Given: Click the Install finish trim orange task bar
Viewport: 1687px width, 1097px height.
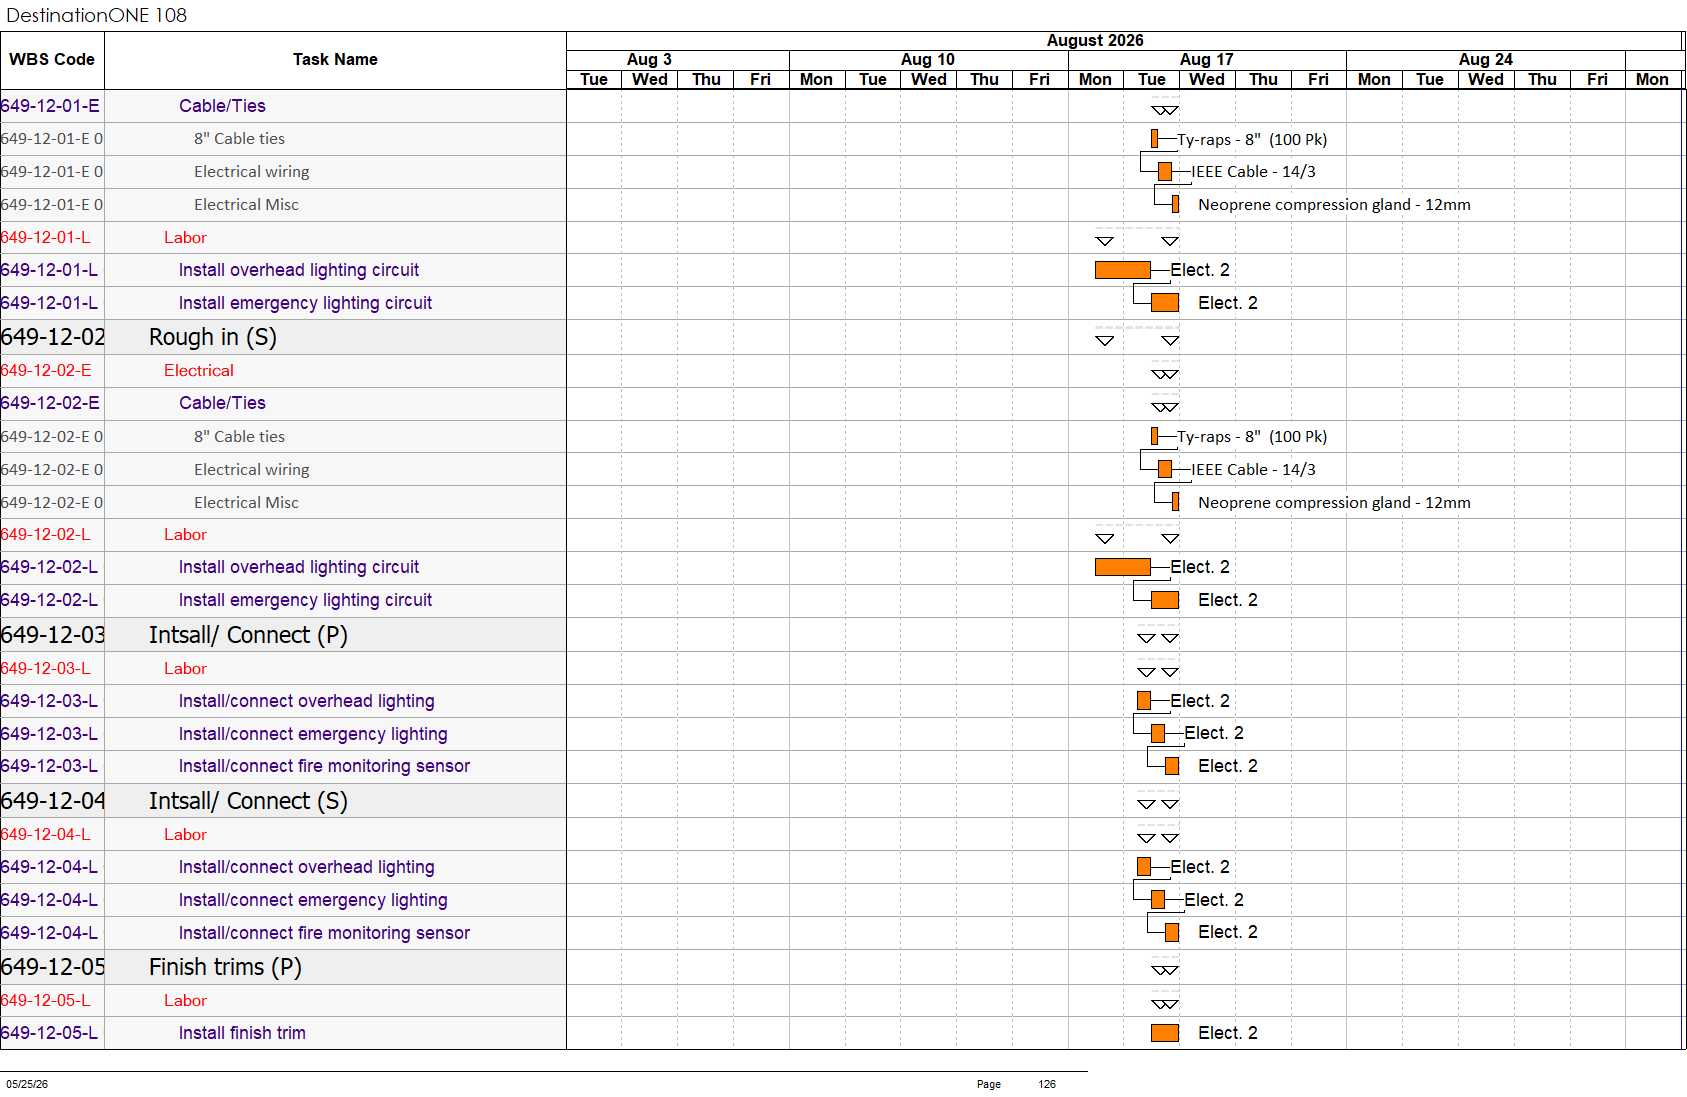Looking at the screenshot, I should click(x=1165, y=1033).
